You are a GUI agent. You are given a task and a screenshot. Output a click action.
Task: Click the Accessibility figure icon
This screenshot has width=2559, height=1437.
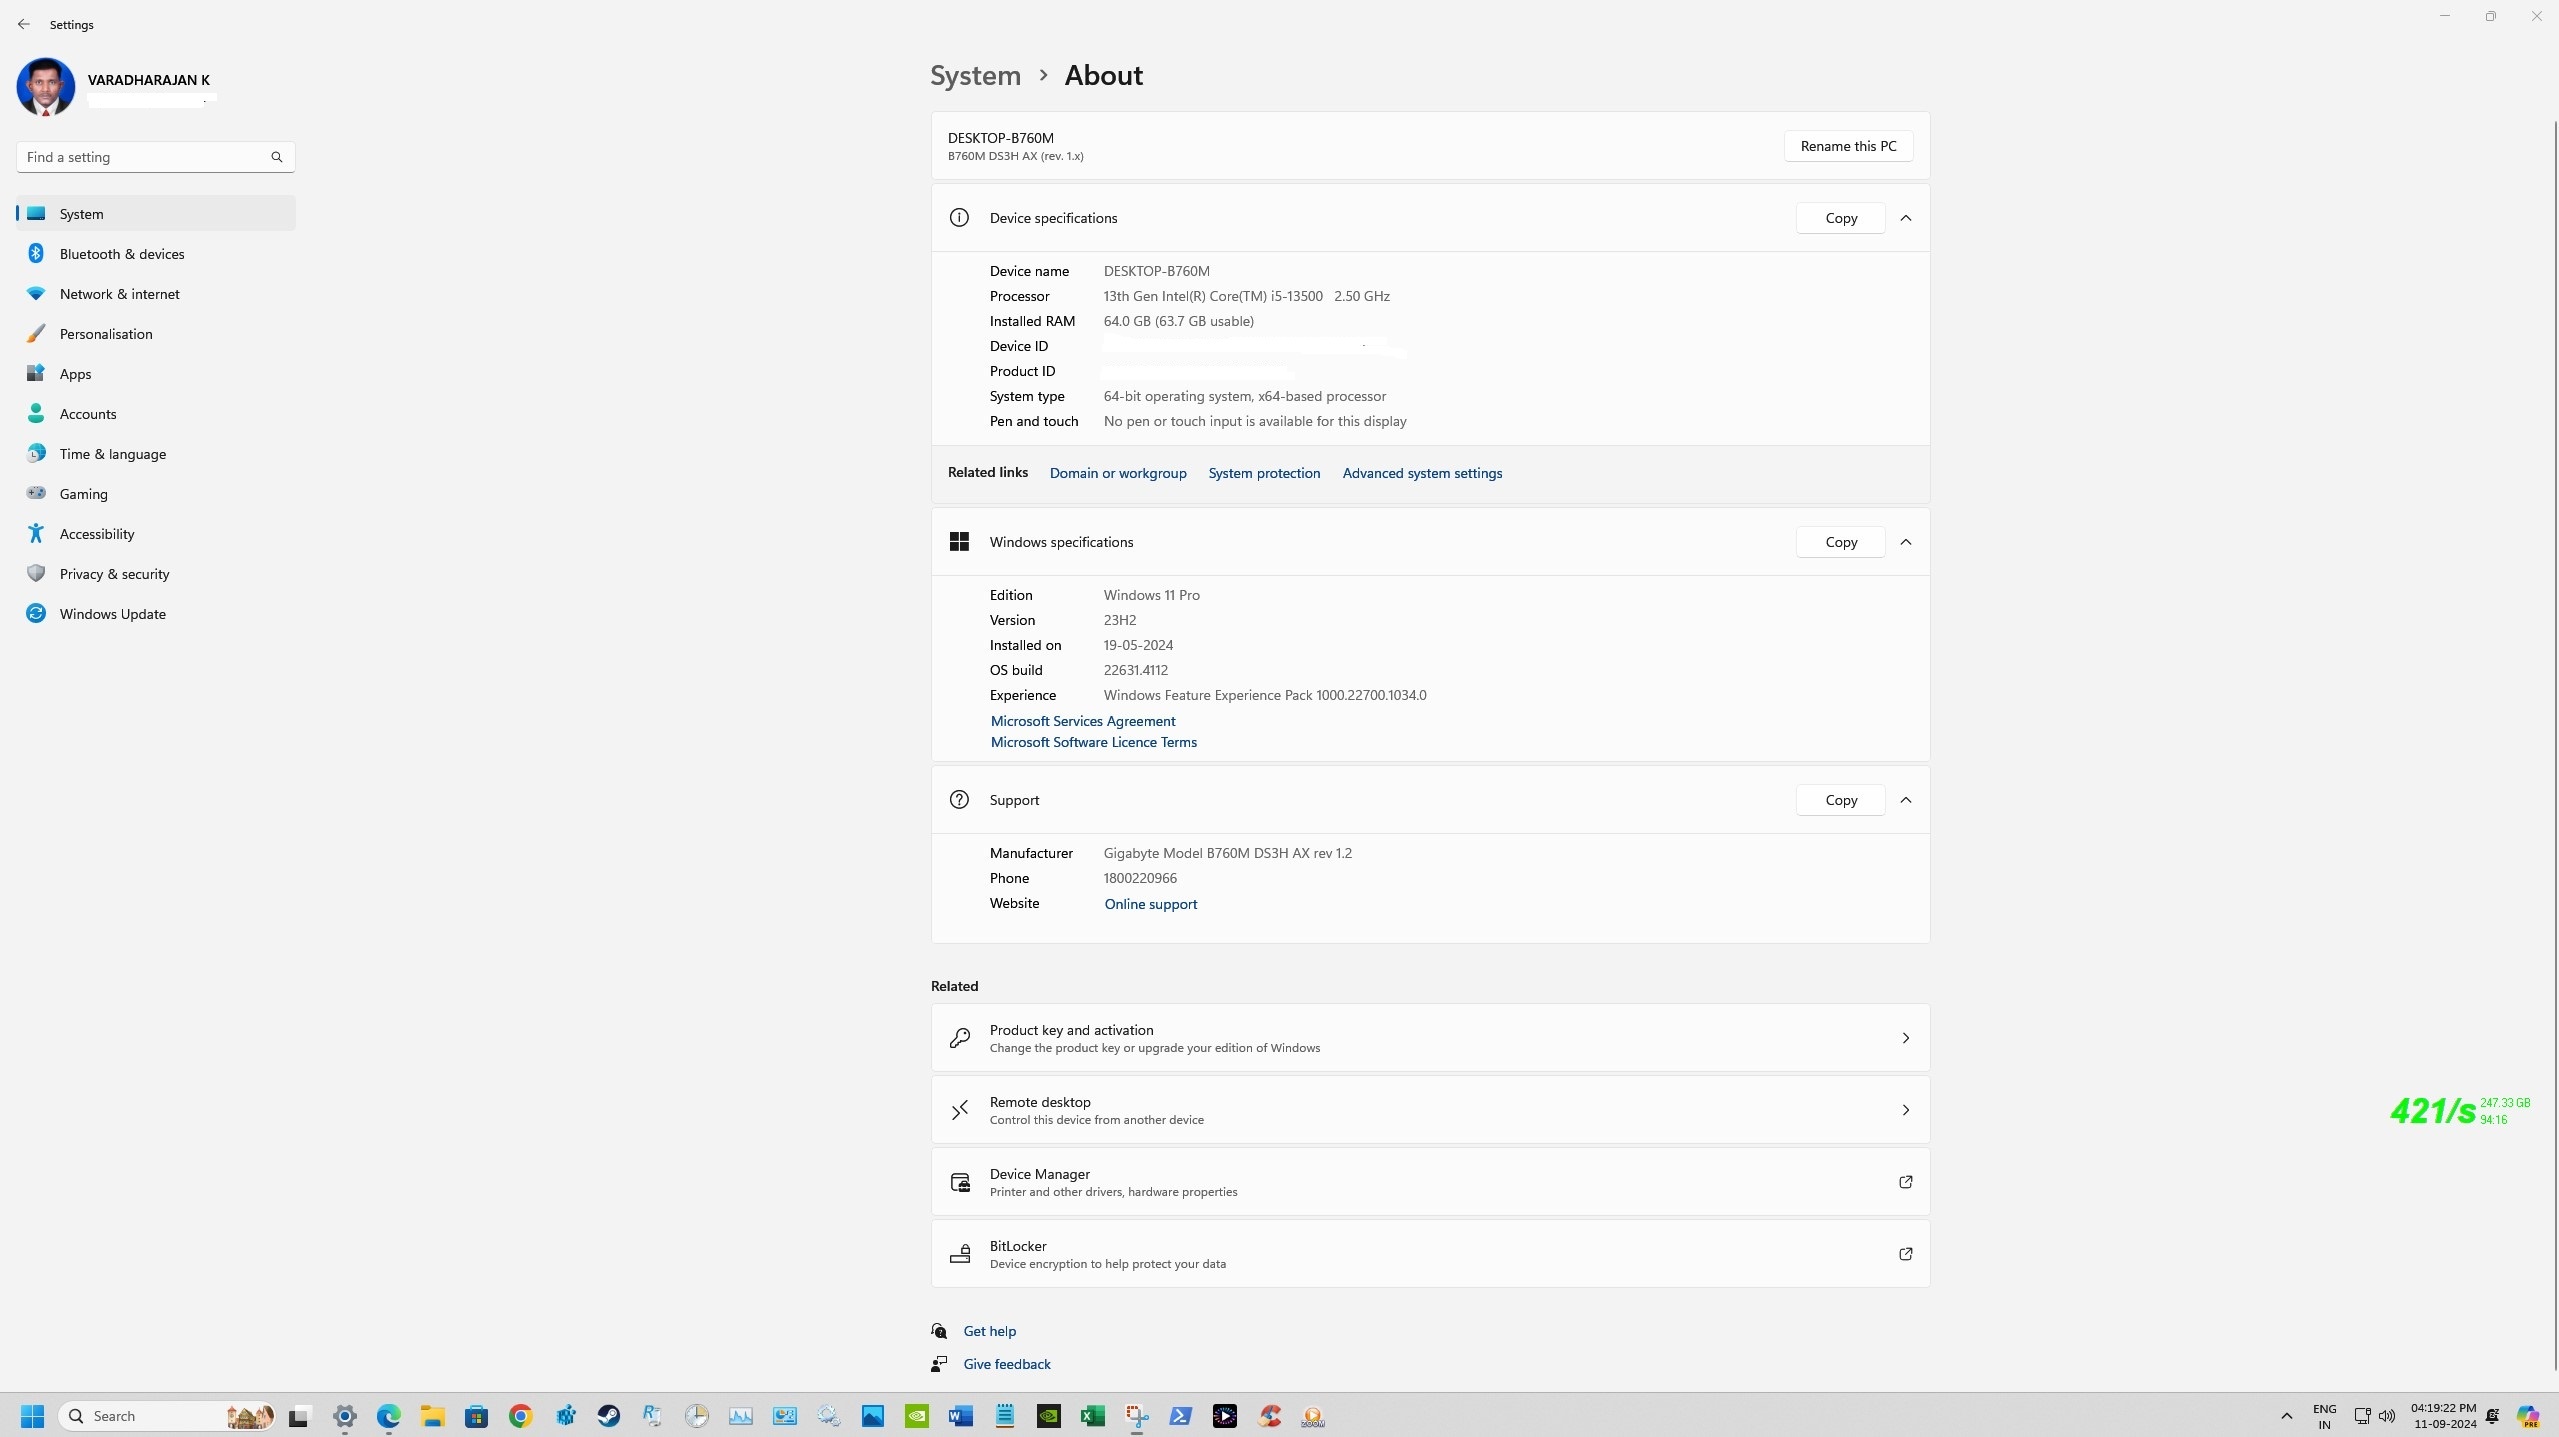point(36,534)
